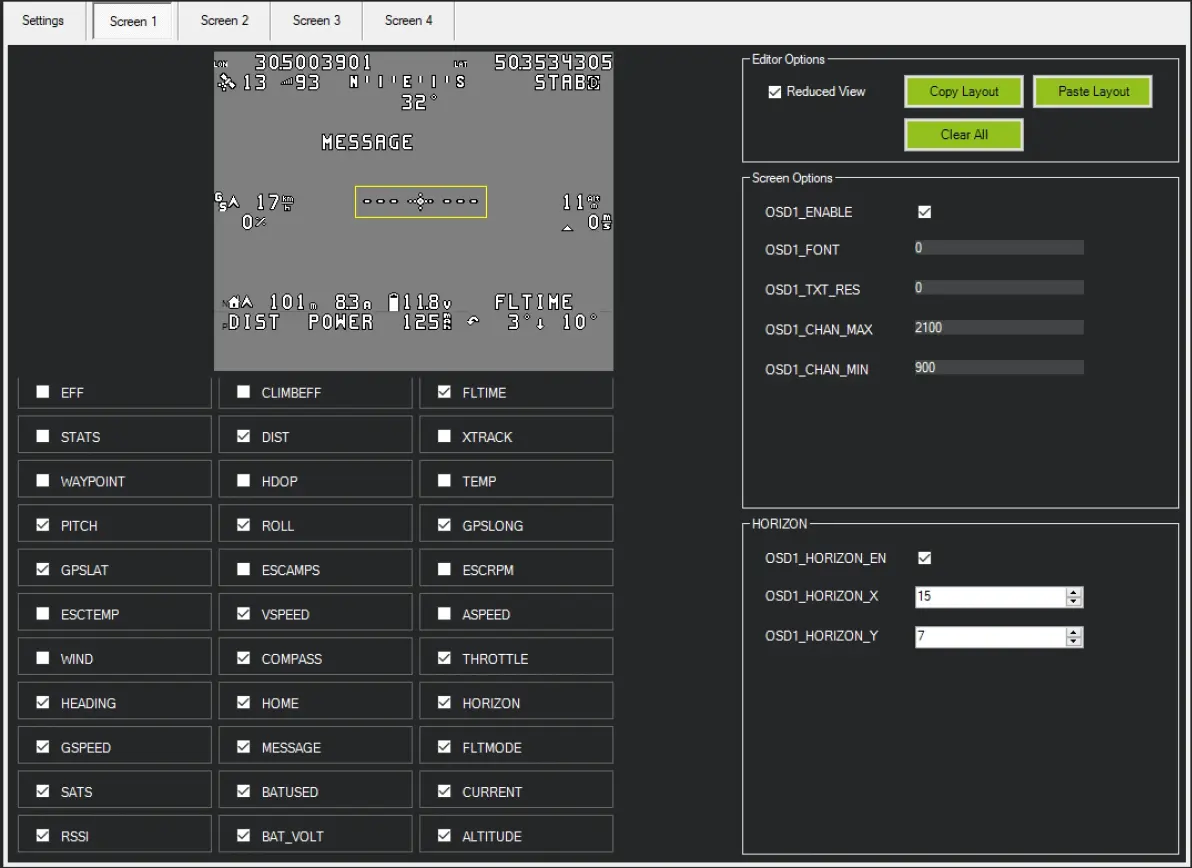Uncheck the RSSI item
1192x868 pixels.
[43, 835]
